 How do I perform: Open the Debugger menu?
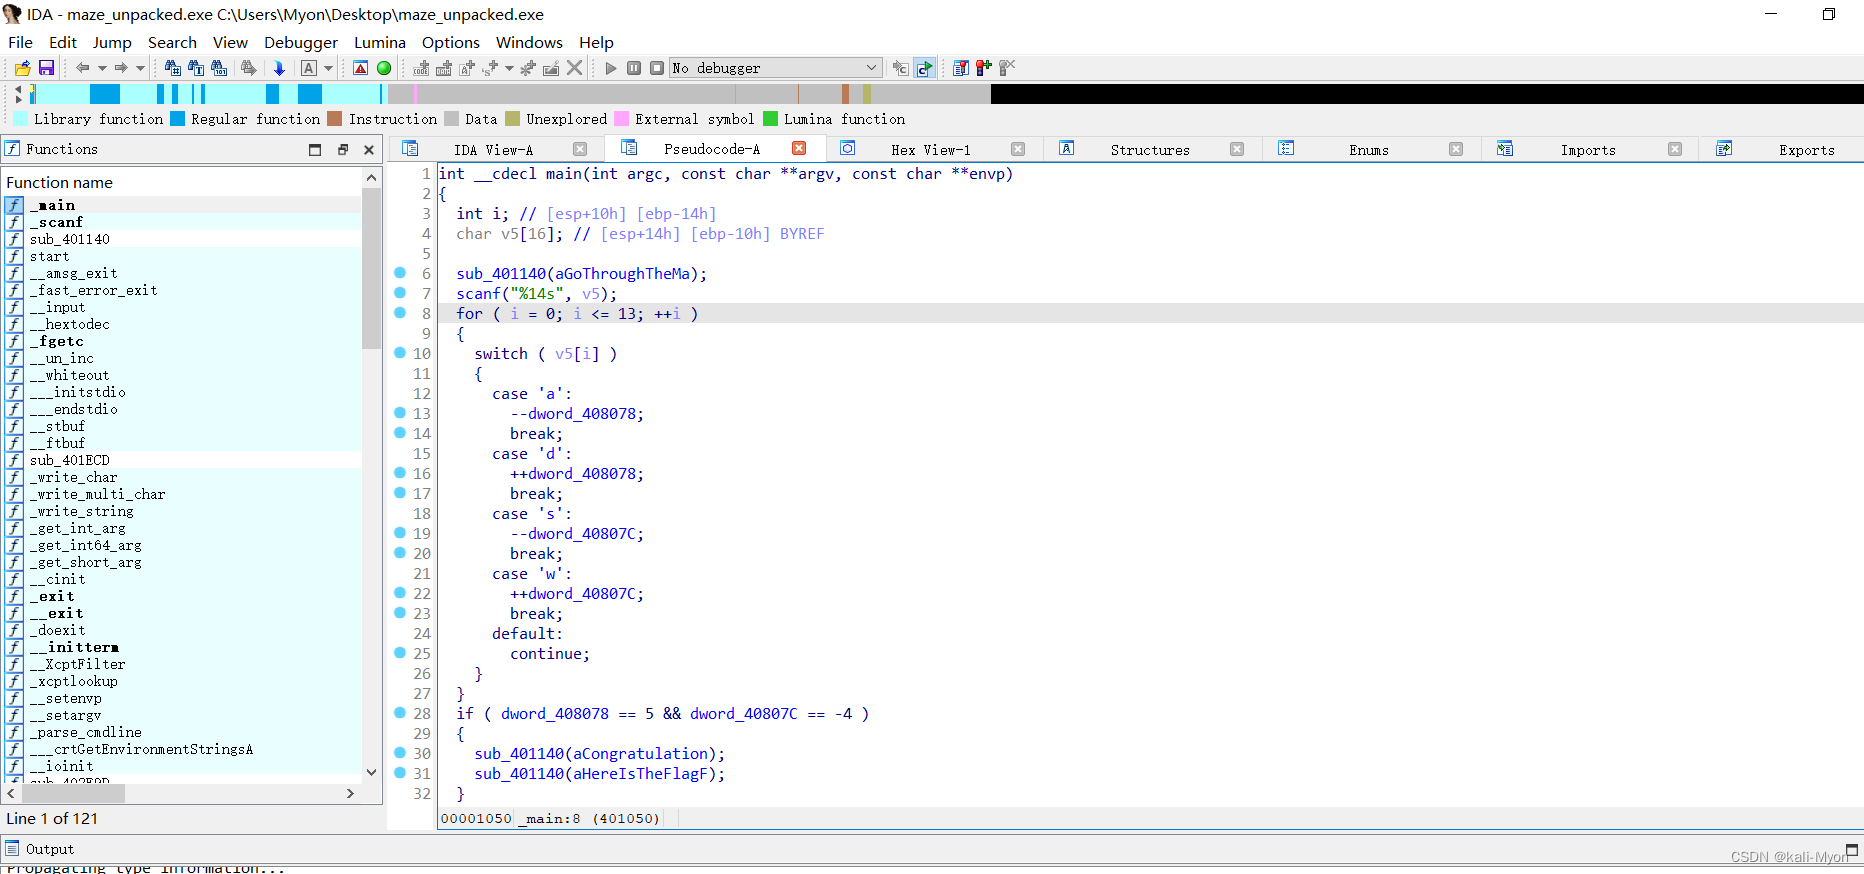coord(301,42)
